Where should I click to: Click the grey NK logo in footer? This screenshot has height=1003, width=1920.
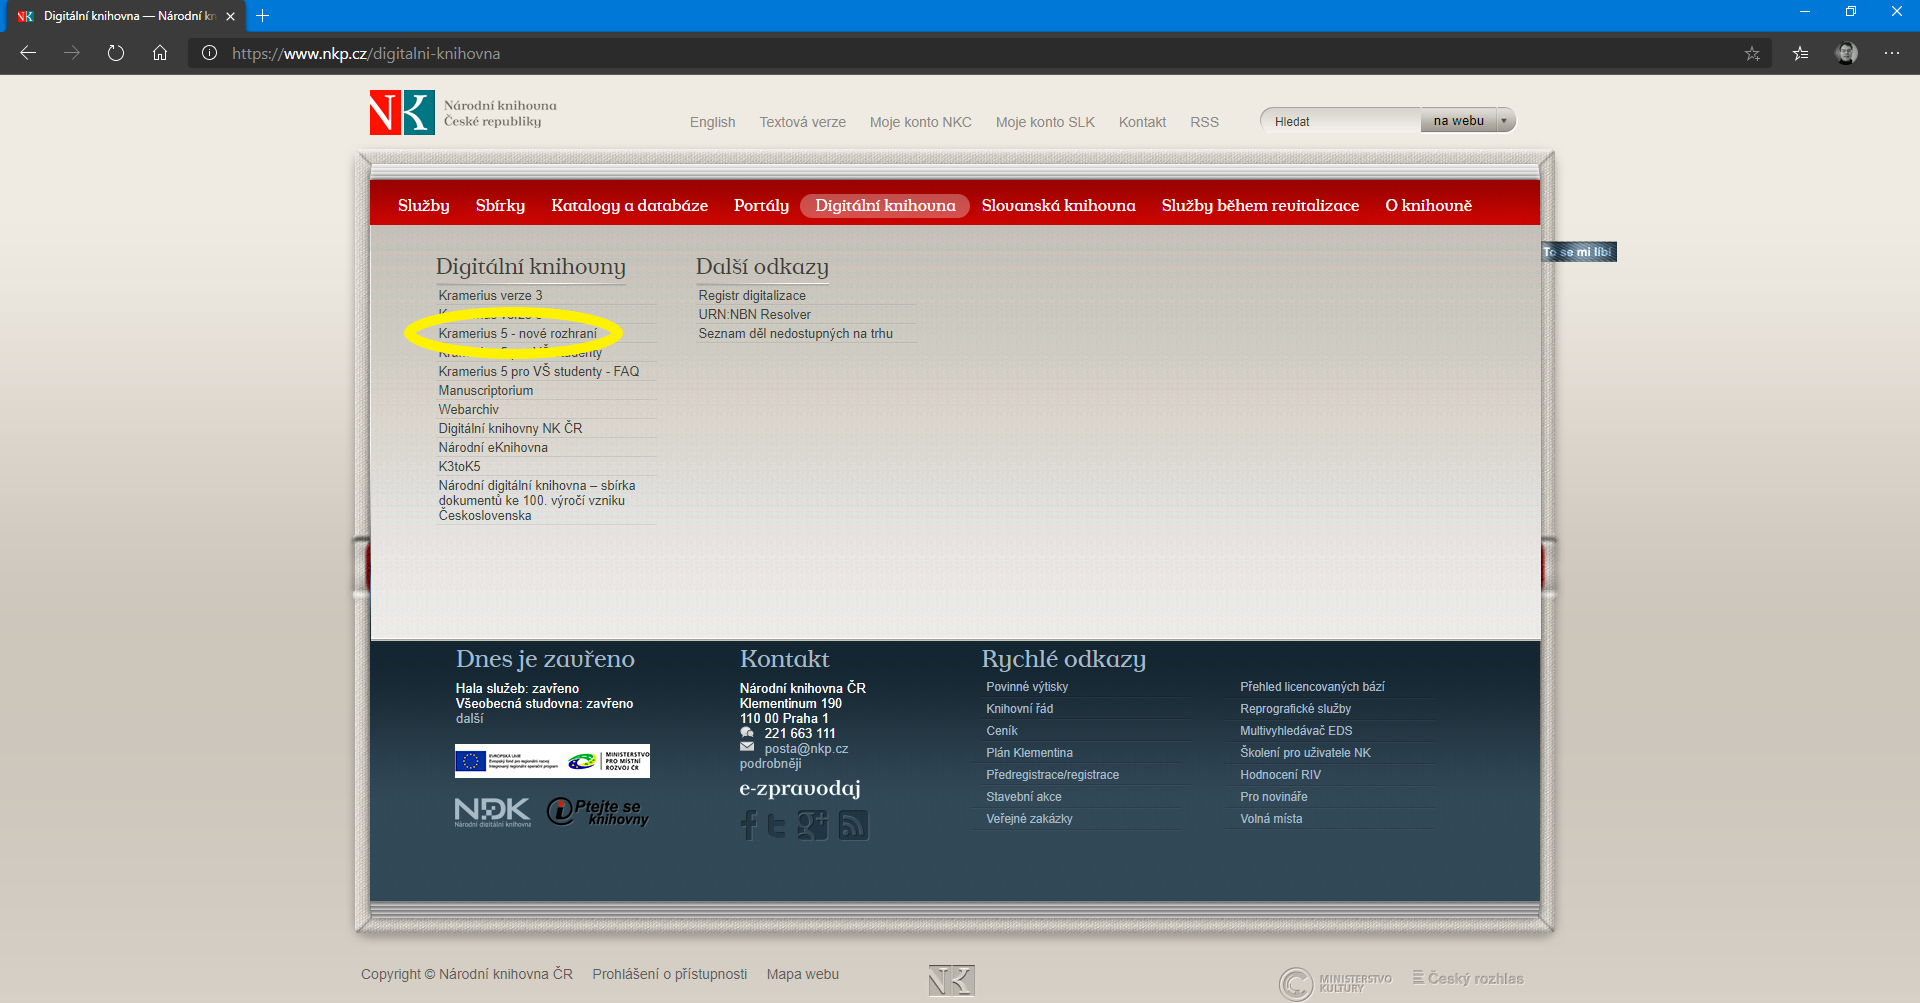click(x=951, y=980)
